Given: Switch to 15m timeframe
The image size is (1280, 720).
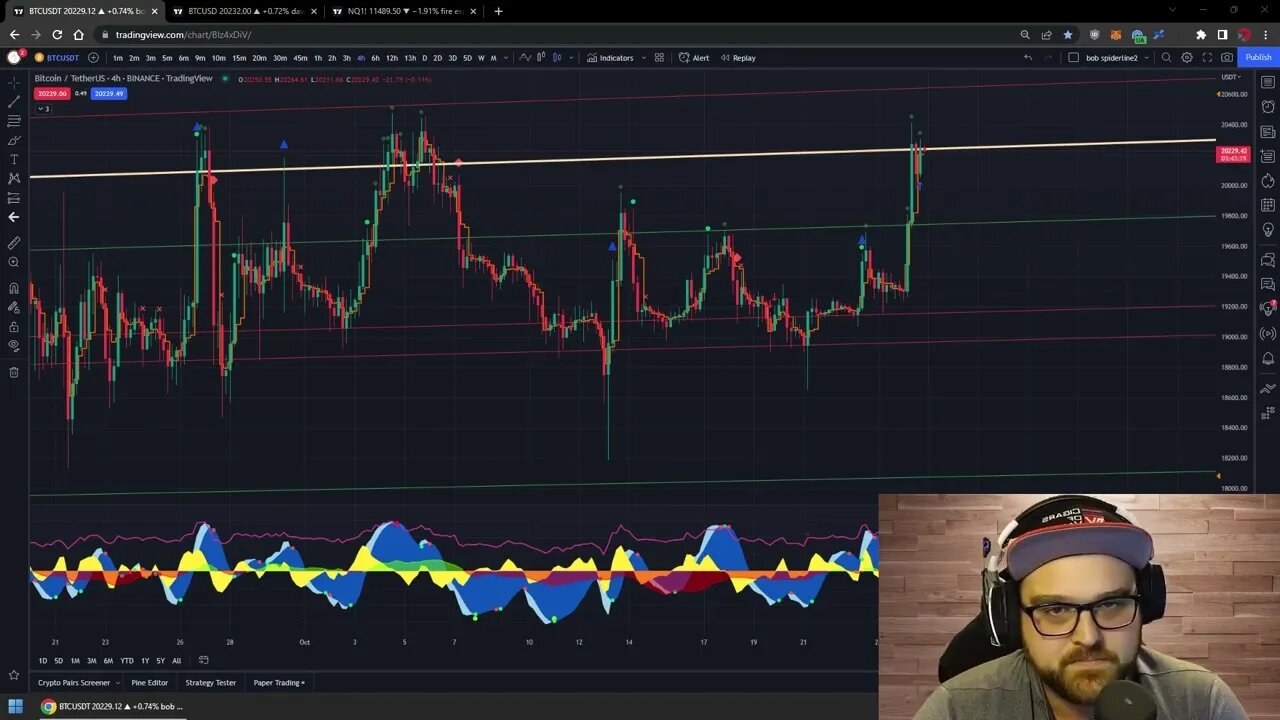Looking at the screenshot, I should pos(239,58).
